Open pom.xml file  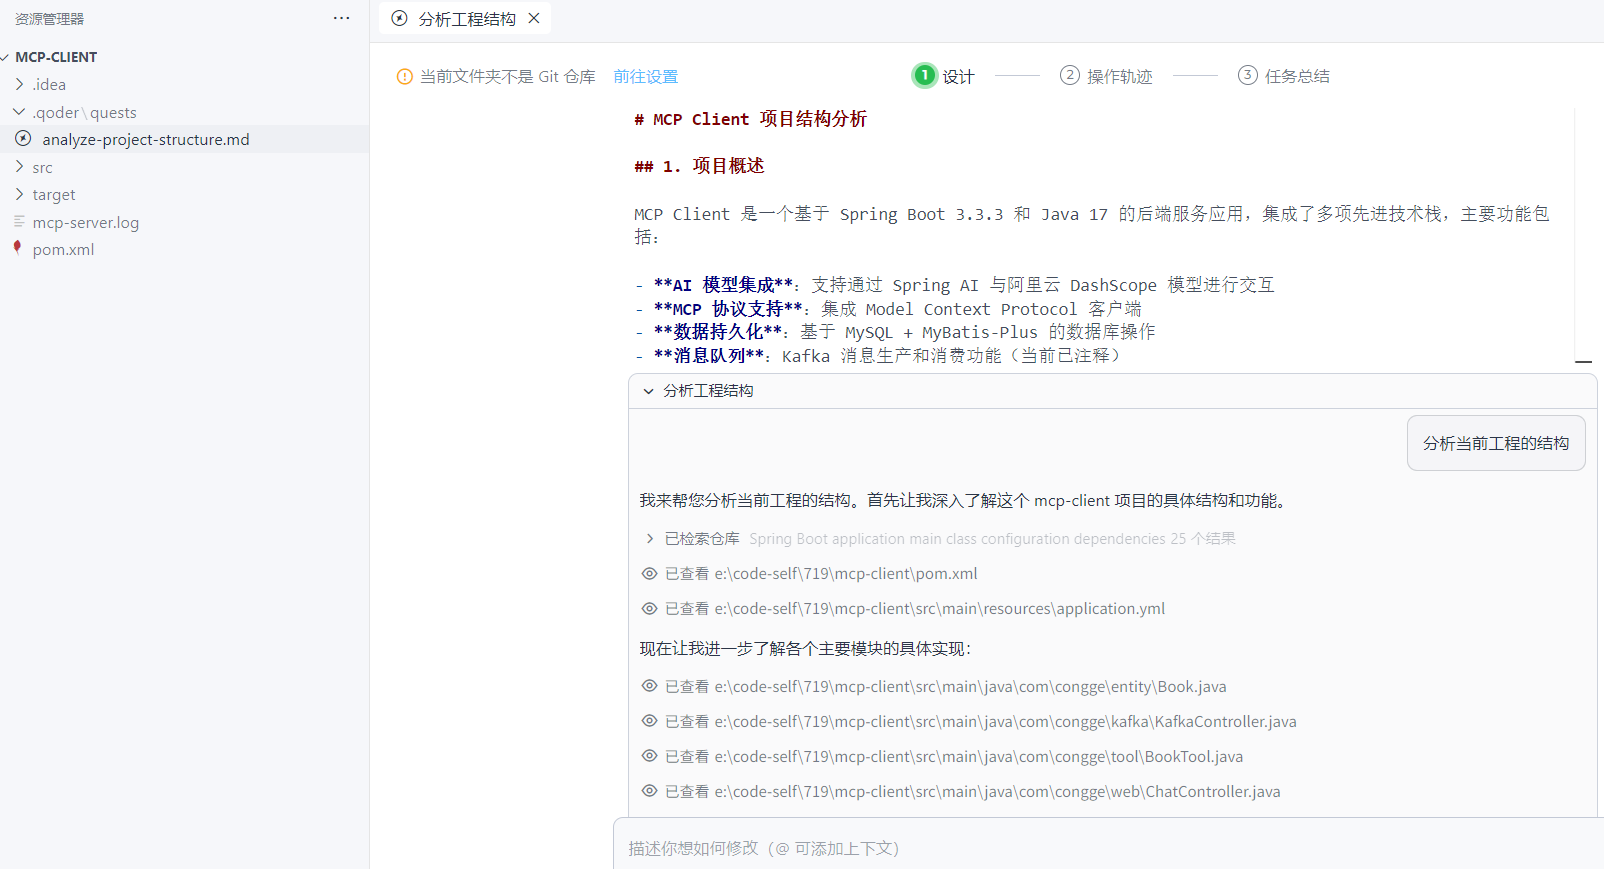[63, 249]
